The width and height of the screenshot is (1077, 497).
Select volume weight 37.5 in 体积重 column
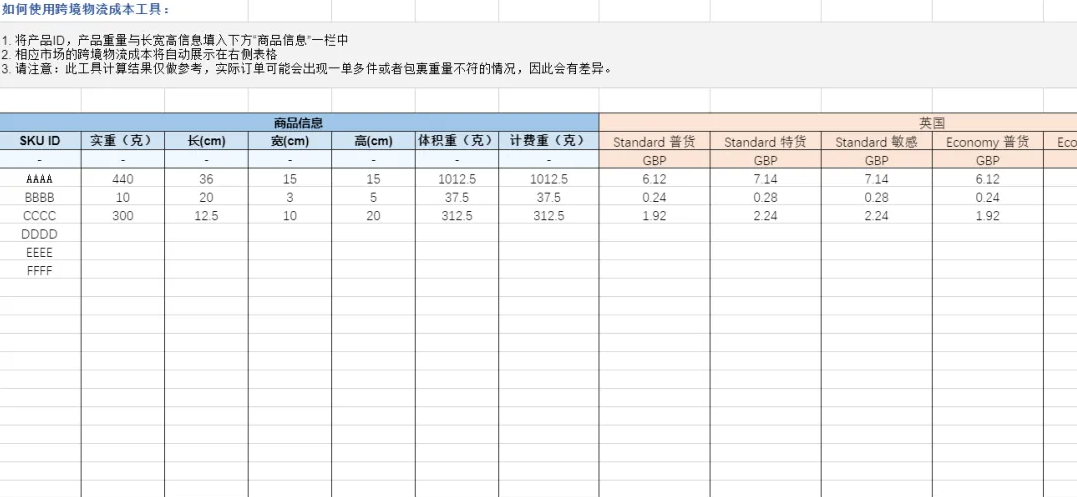click(x=457, y=197)
